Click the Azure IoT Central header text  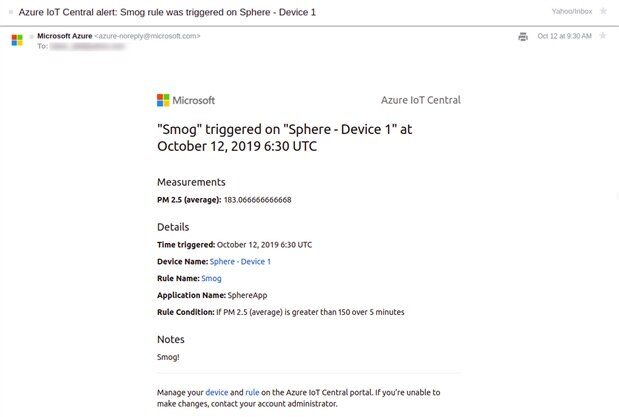[421, 100]
